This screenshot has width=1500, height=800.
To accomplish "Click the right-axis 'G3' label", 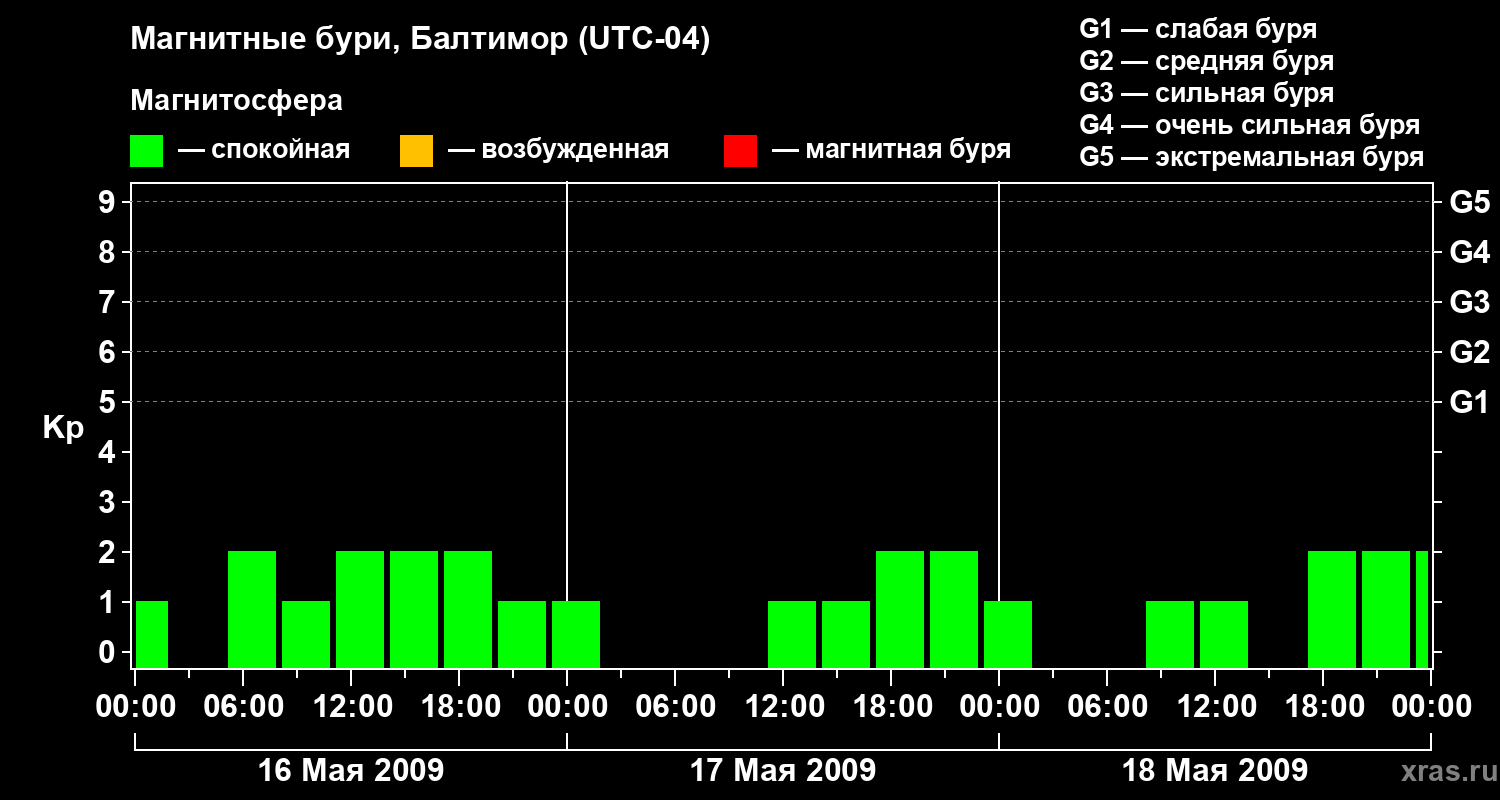I will pos(1470,302).
